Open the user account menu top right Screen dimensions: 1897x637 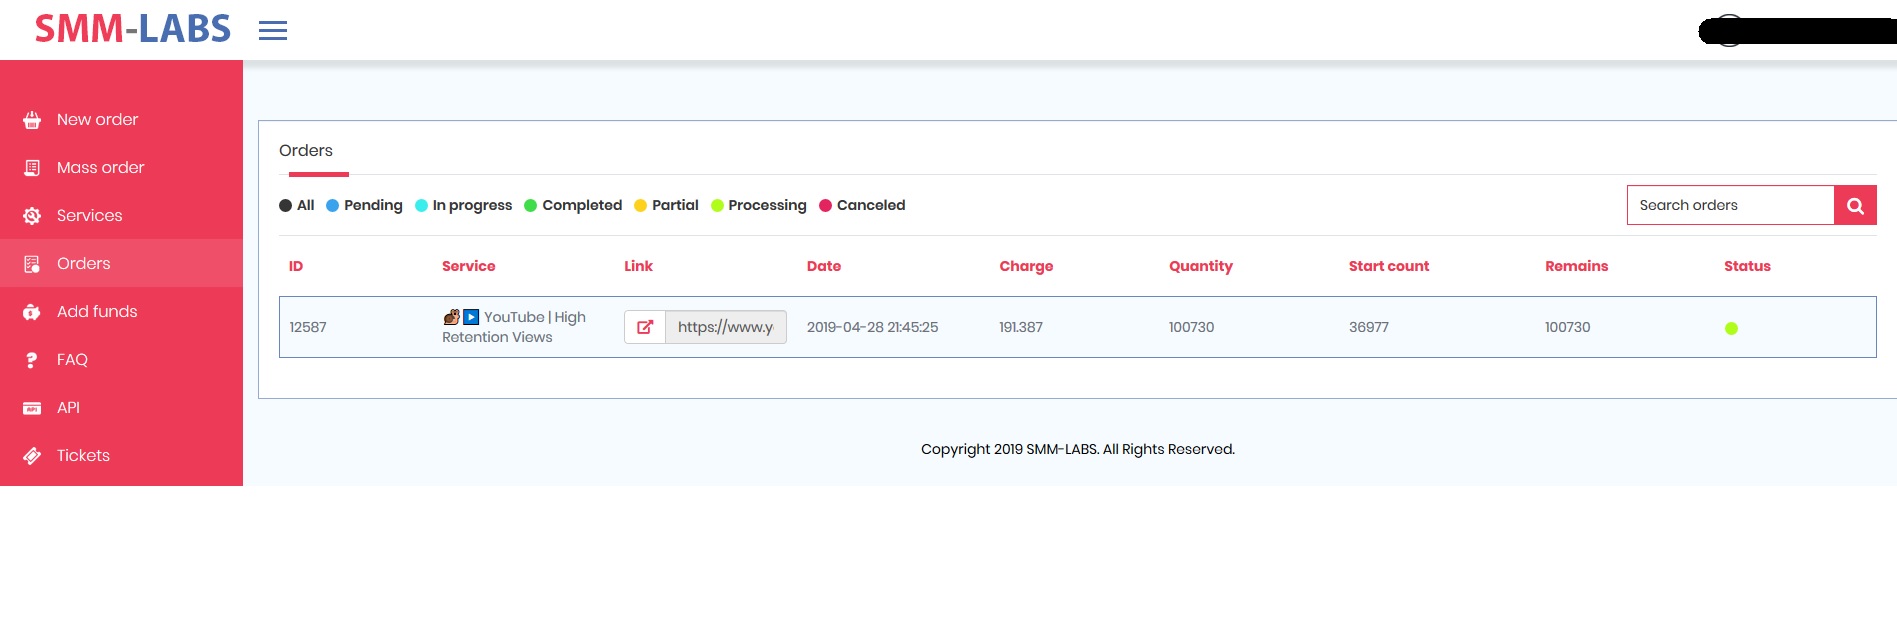[x=1797, y=31]
